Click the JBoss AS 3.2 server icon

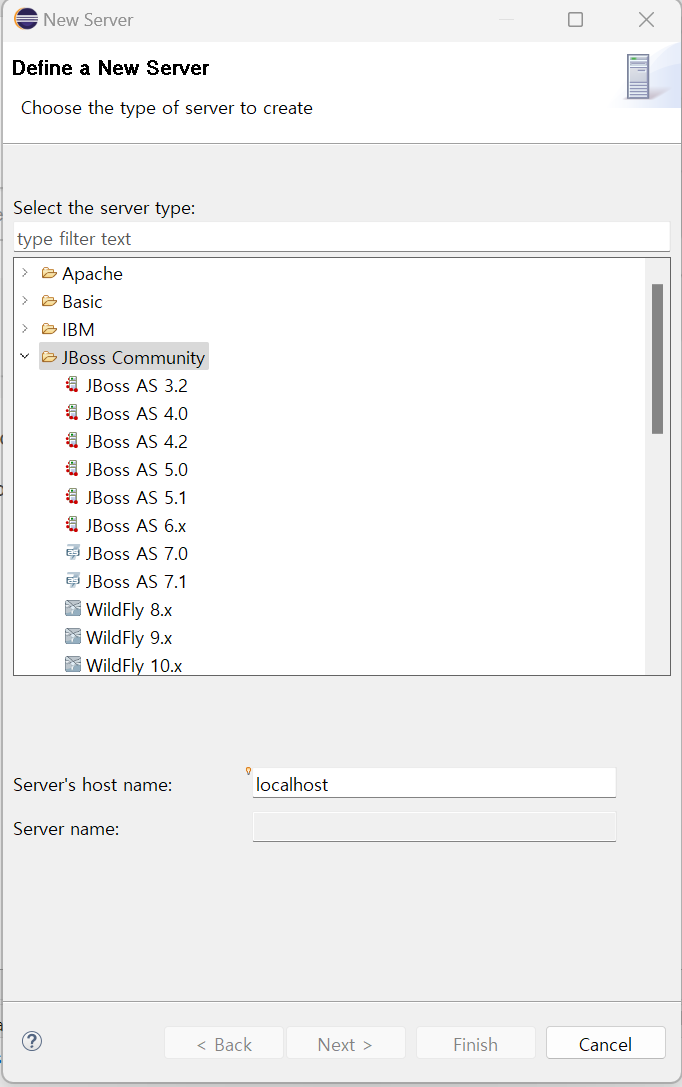[72, 385]
